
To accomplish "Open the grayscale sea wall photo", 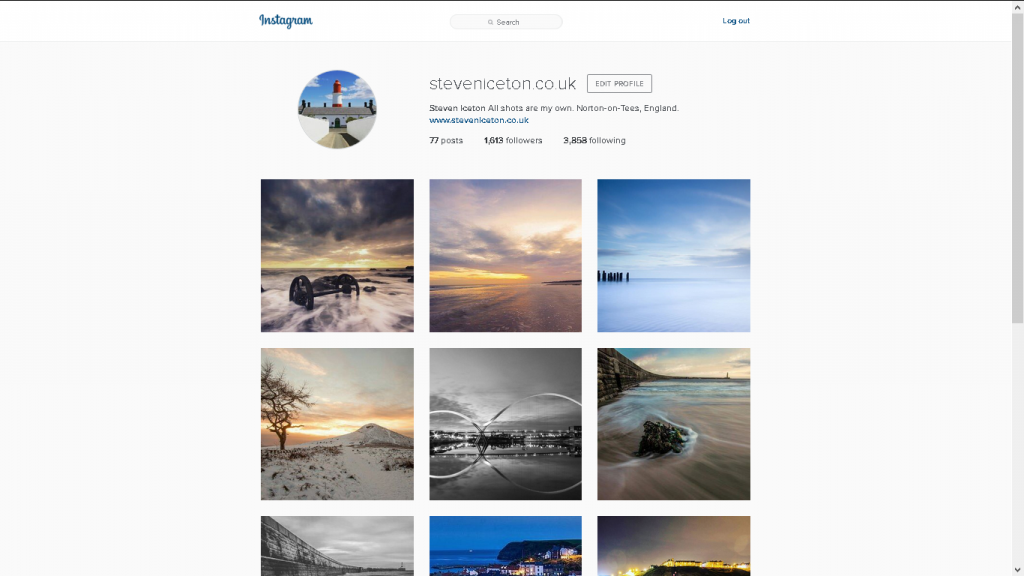I will [x=337, y=546].
